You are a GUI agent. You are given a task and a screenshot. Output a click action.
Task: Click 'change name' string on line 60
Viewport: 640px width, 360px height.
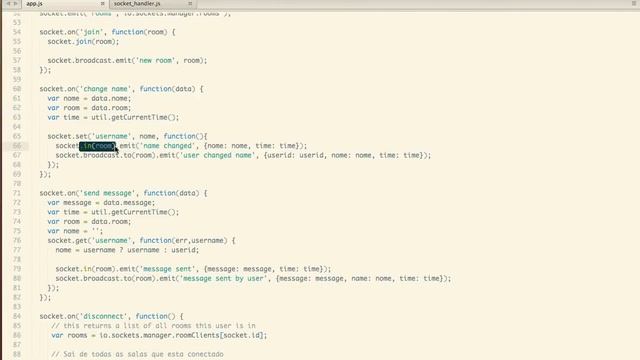point(107,89)
